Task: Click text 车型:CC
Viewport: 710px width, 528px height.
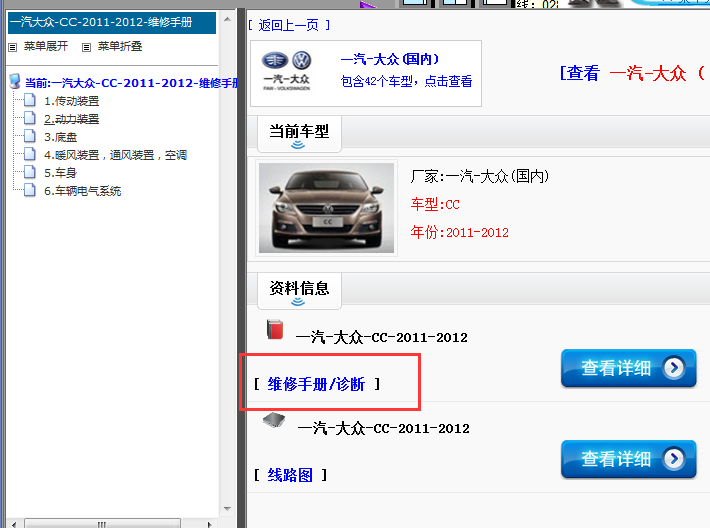Action: [435, 204]
